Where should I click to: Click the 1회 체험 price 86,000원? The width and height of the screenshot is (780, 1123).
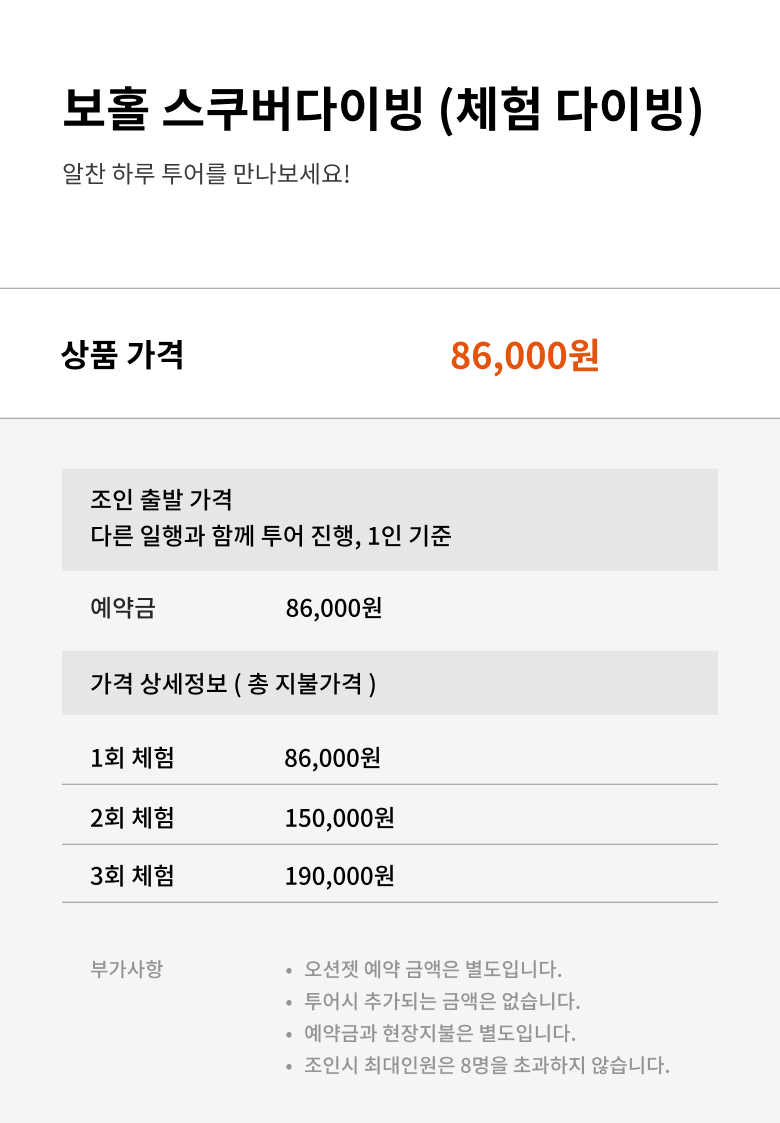coord(332,758)
